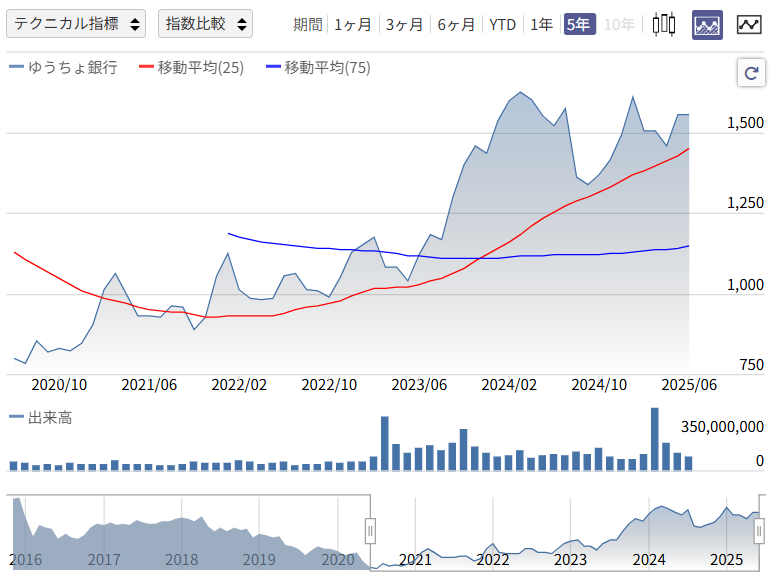Screen dimensions: 776x575
Task: Reset the chart with refresh icon
Action: point(751,73)
